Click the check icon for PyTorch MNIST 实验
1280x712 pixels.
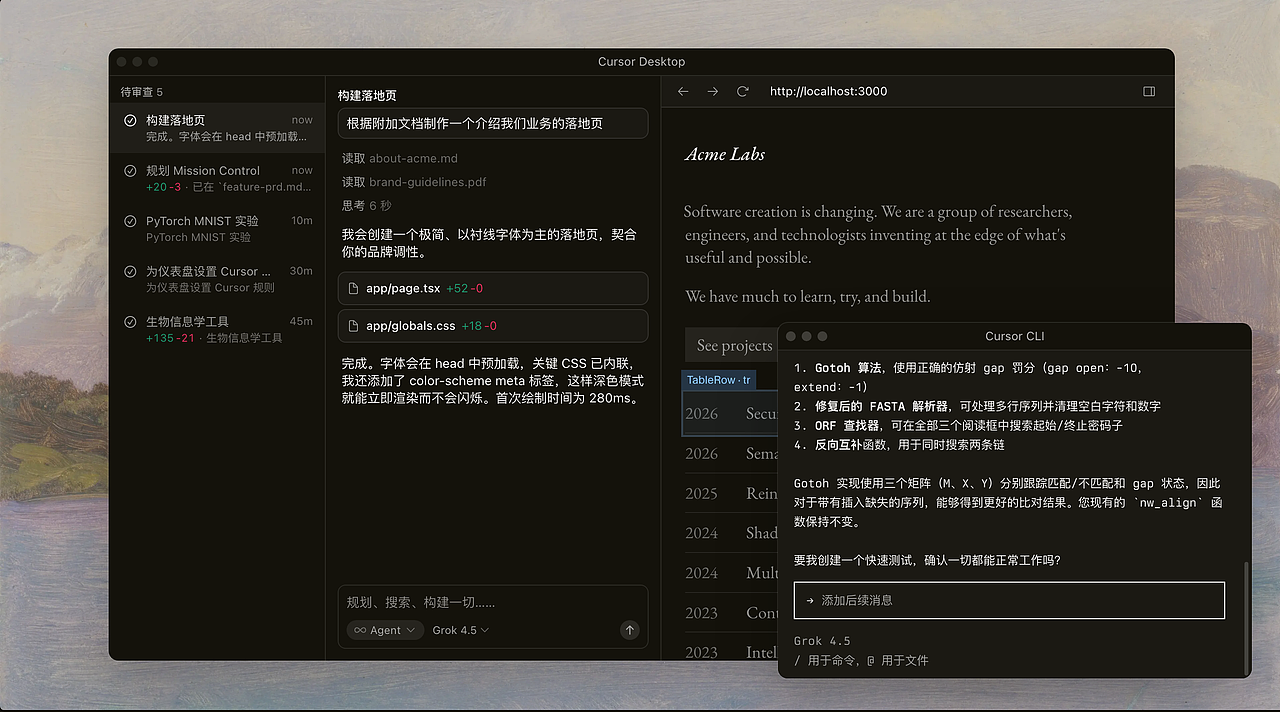pos(130,221)
